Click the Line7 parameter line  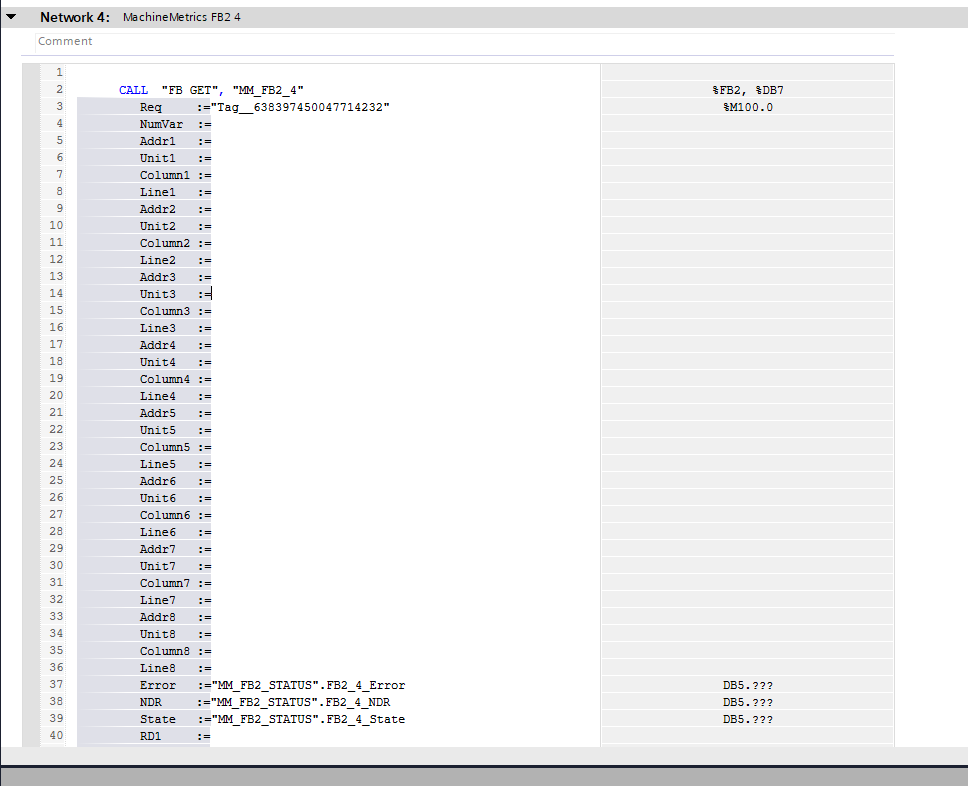[x=157, y=600]
